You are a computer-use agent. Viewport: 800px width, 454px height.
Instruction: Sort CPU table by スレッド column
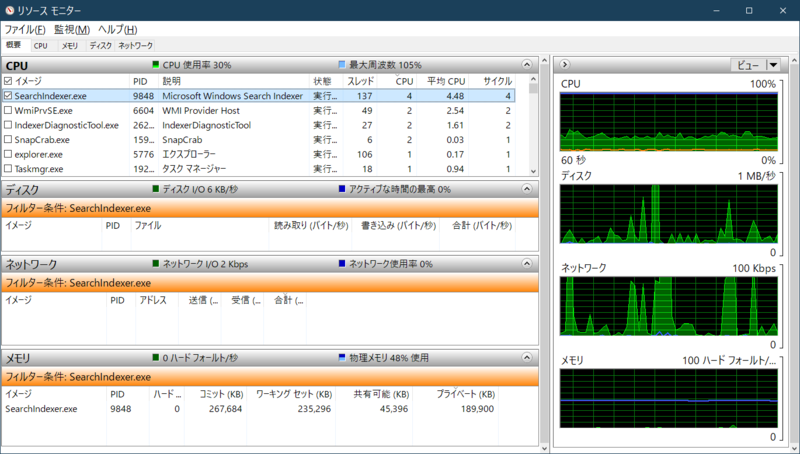[360, 81]
